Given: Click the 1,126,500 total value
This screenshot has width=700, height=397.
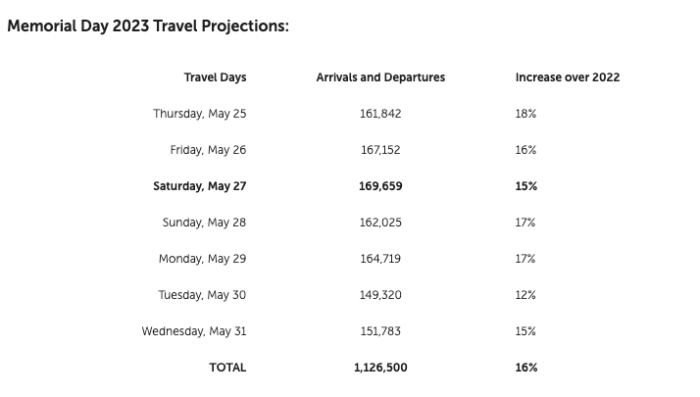Looking at the screenshot, I should click(x=380, y=368).
